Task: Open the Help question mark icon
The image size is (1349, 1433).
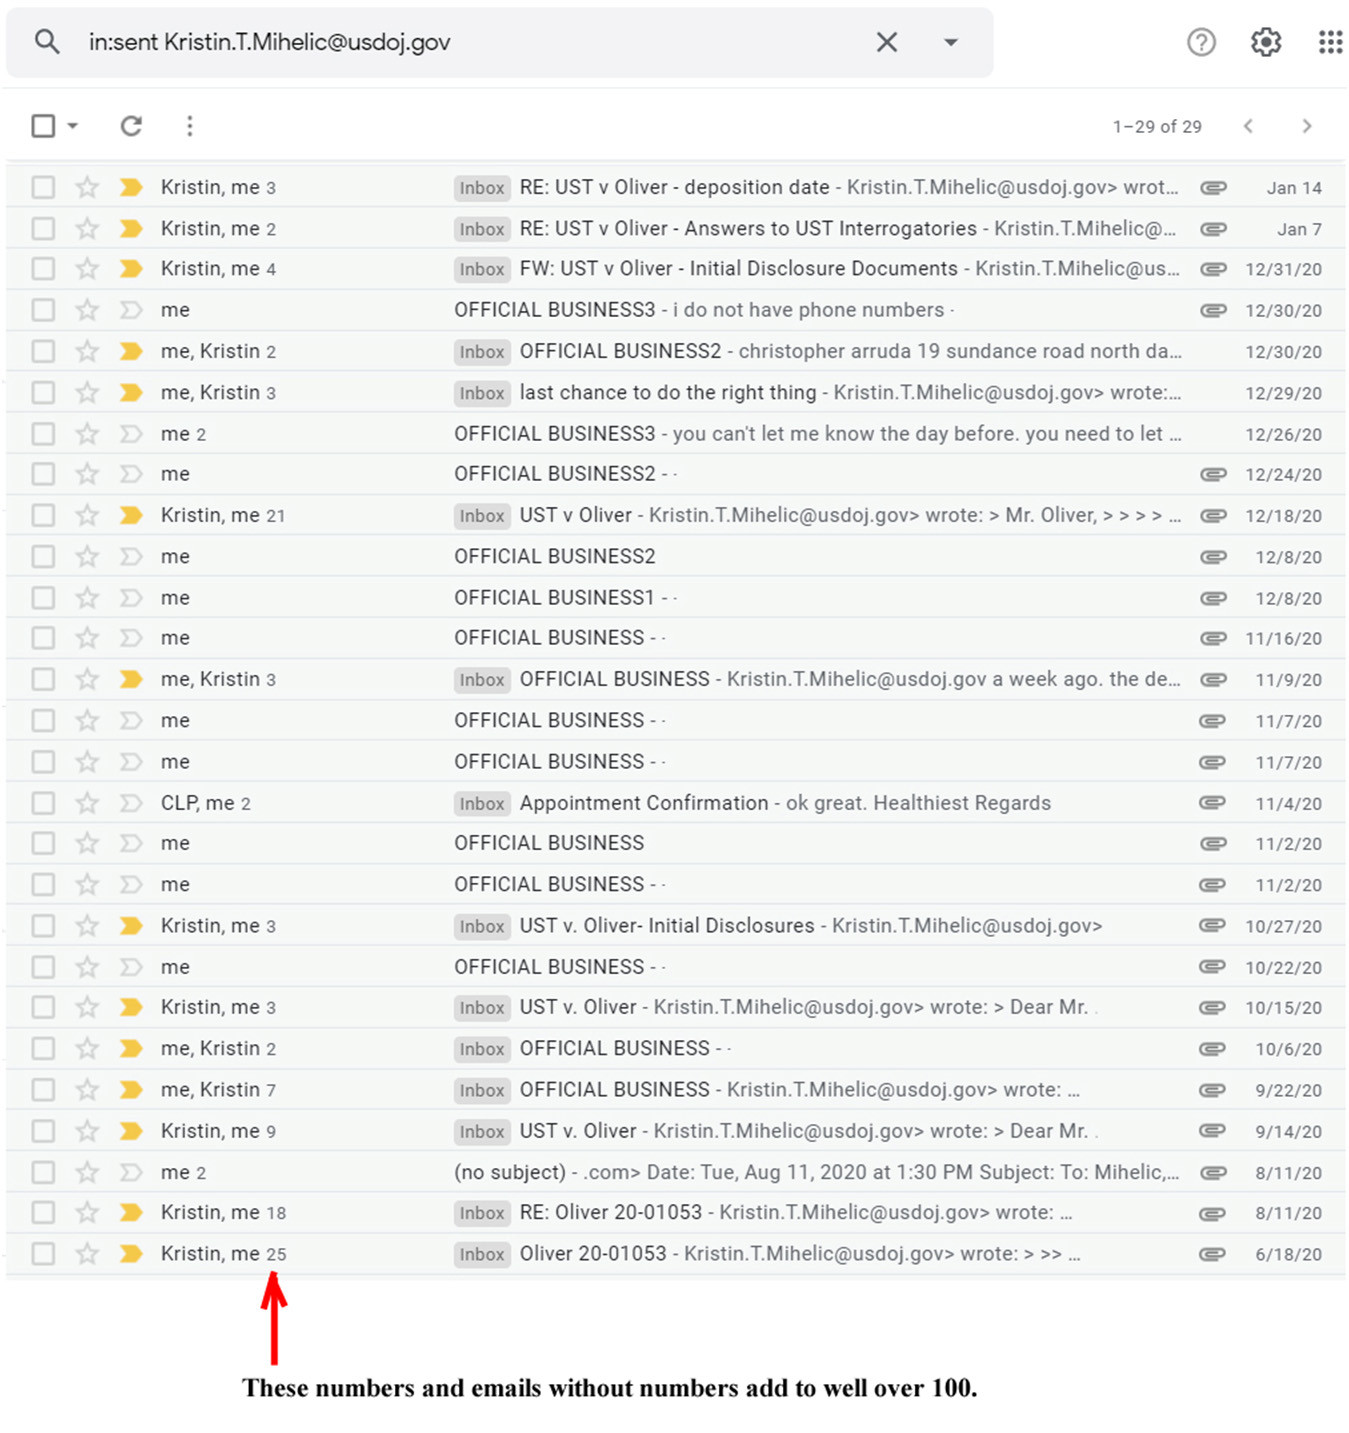Action: (x=1201, y=42)
